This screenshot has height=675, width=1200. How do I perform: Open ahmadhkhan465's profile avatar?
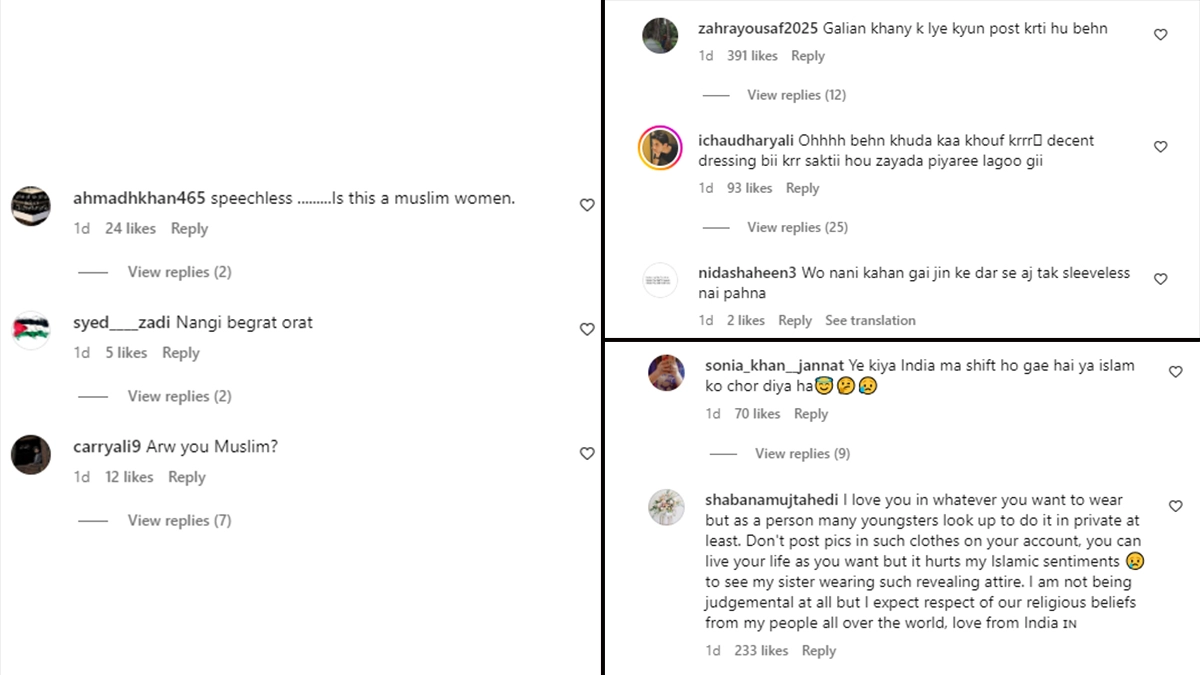point(31,206)
